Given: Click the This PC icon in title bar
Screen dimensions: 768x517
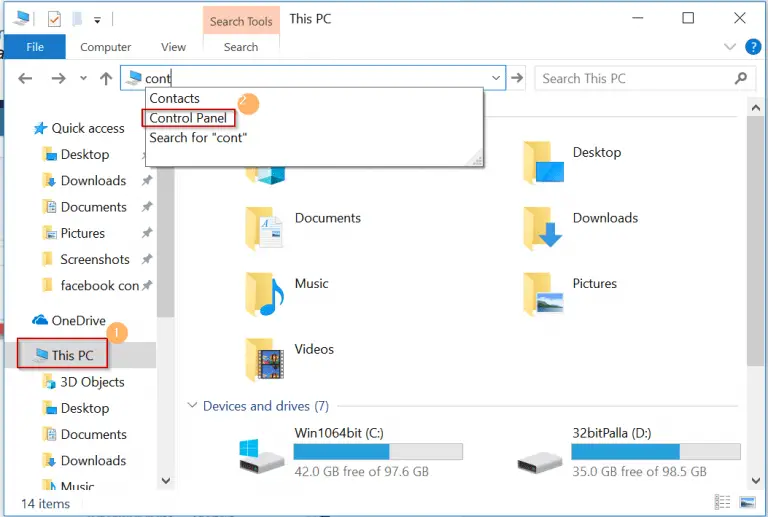Looking at the screenshot, I should tap(20, 19).
